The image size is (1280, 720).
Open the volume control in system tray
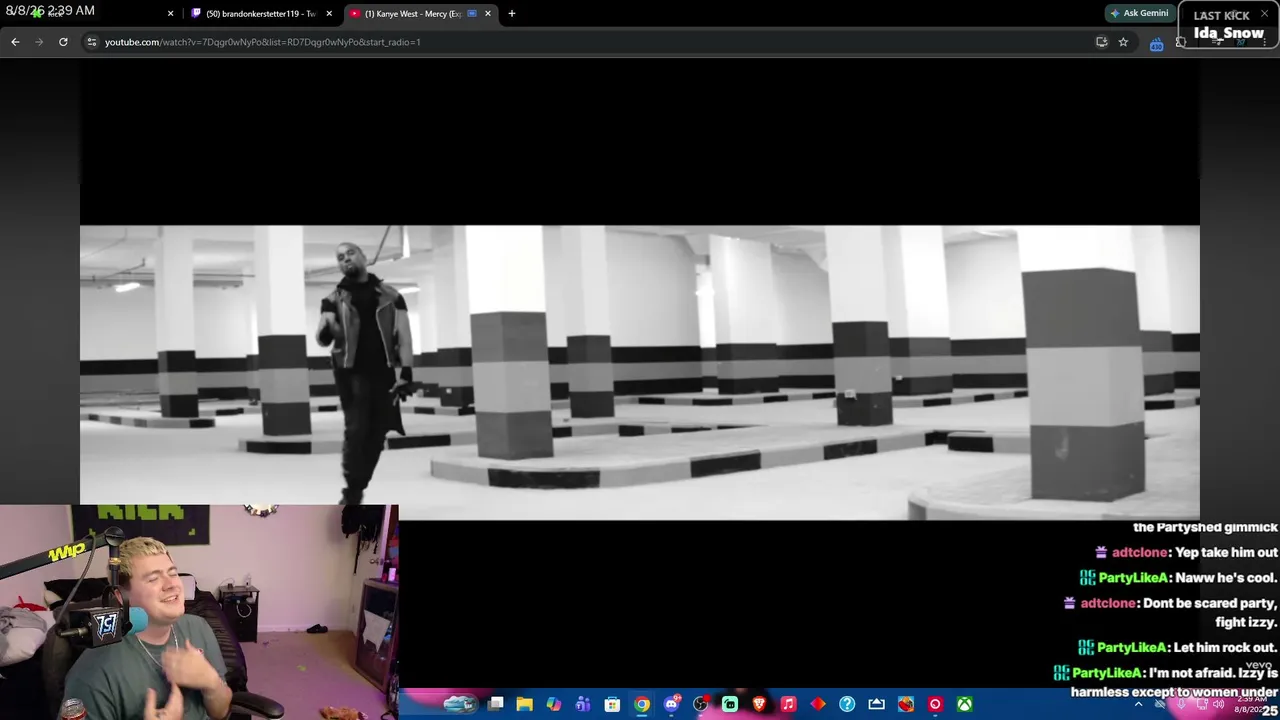tap(1218, 704)
